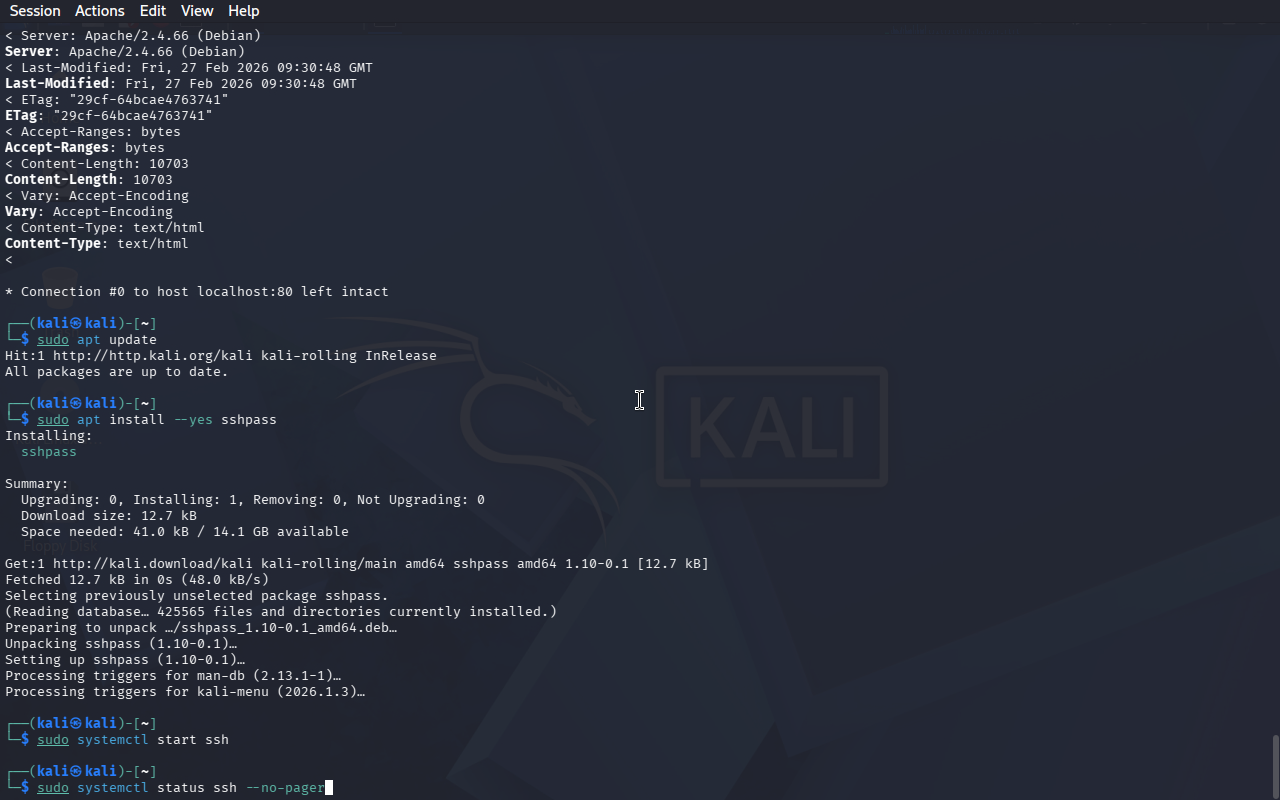Click the 'Summary:' line in apt output
Image resolution: width=1280 pixels, height=800 pixels.
click(37, 484)
